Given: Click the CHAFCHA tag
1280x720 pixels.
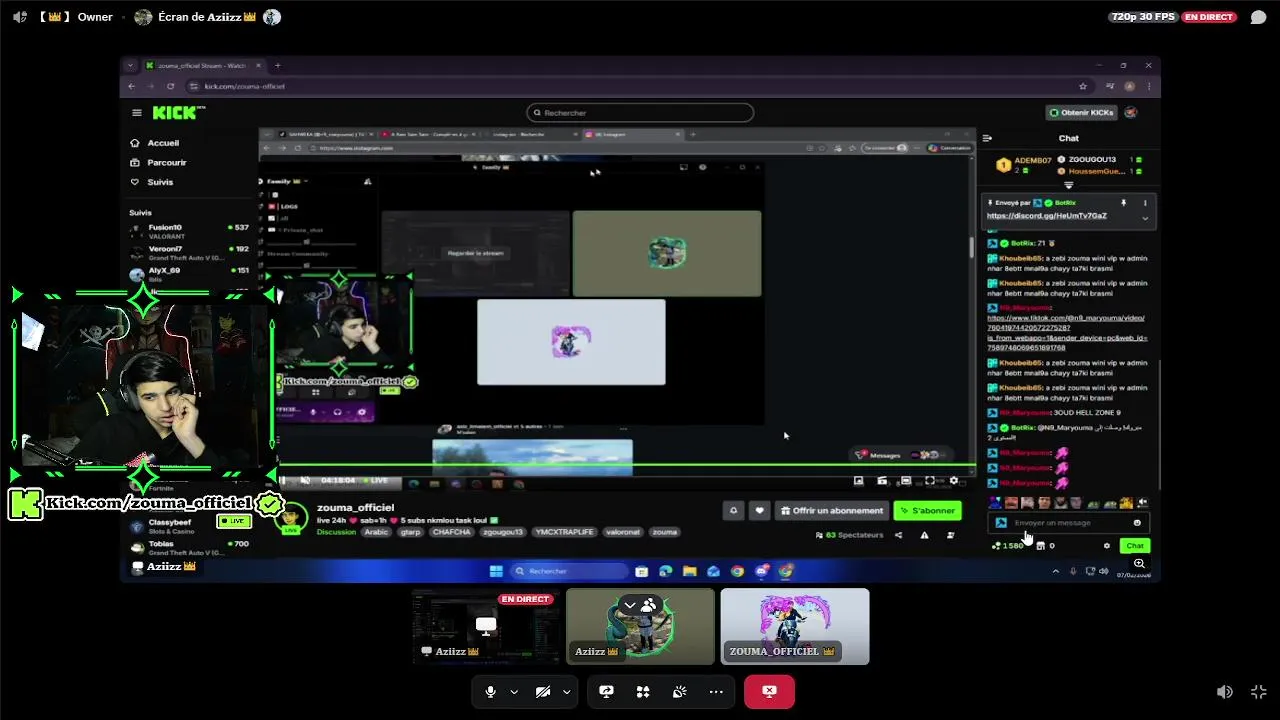Looking at the screenshot, I should (451, 532).
